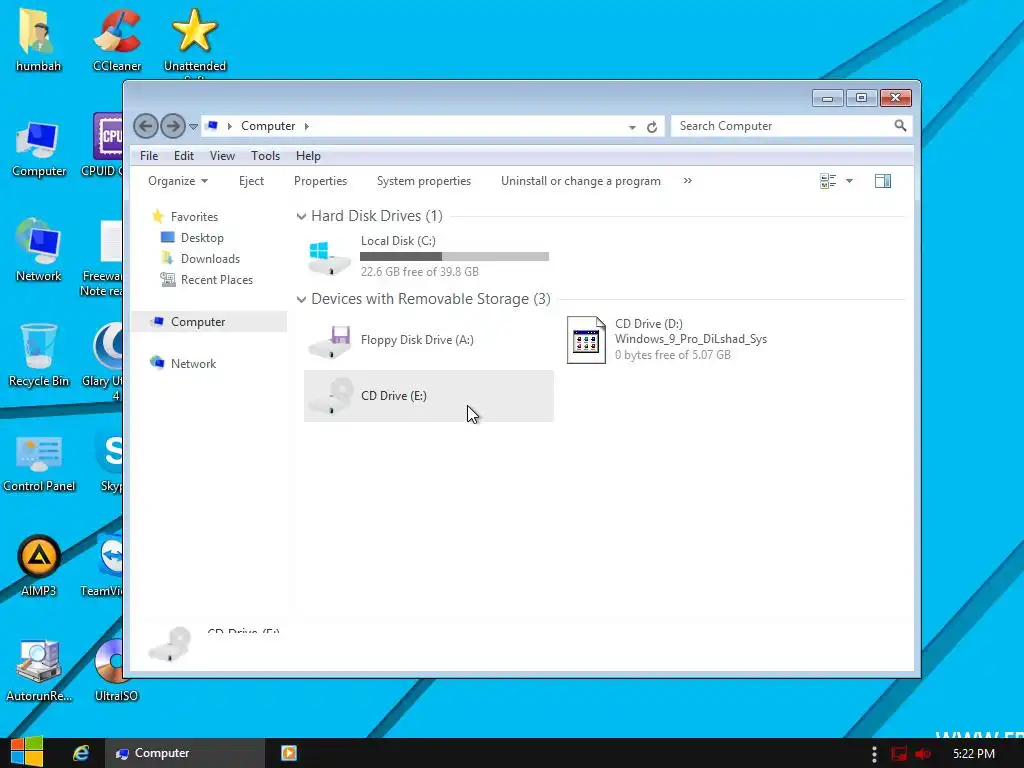1024x768 pixels.
Task: Click the 22.6 GB free of 39.8 GB text
Action: pos(419,272)
